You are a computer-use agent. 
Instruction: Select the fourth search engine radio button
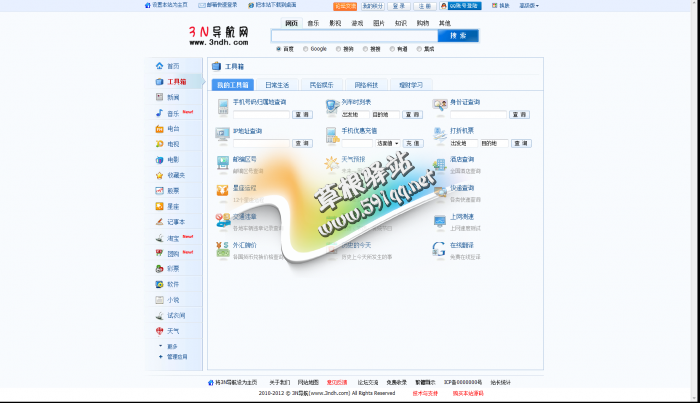pyautogui.click(x=365, y=49)
